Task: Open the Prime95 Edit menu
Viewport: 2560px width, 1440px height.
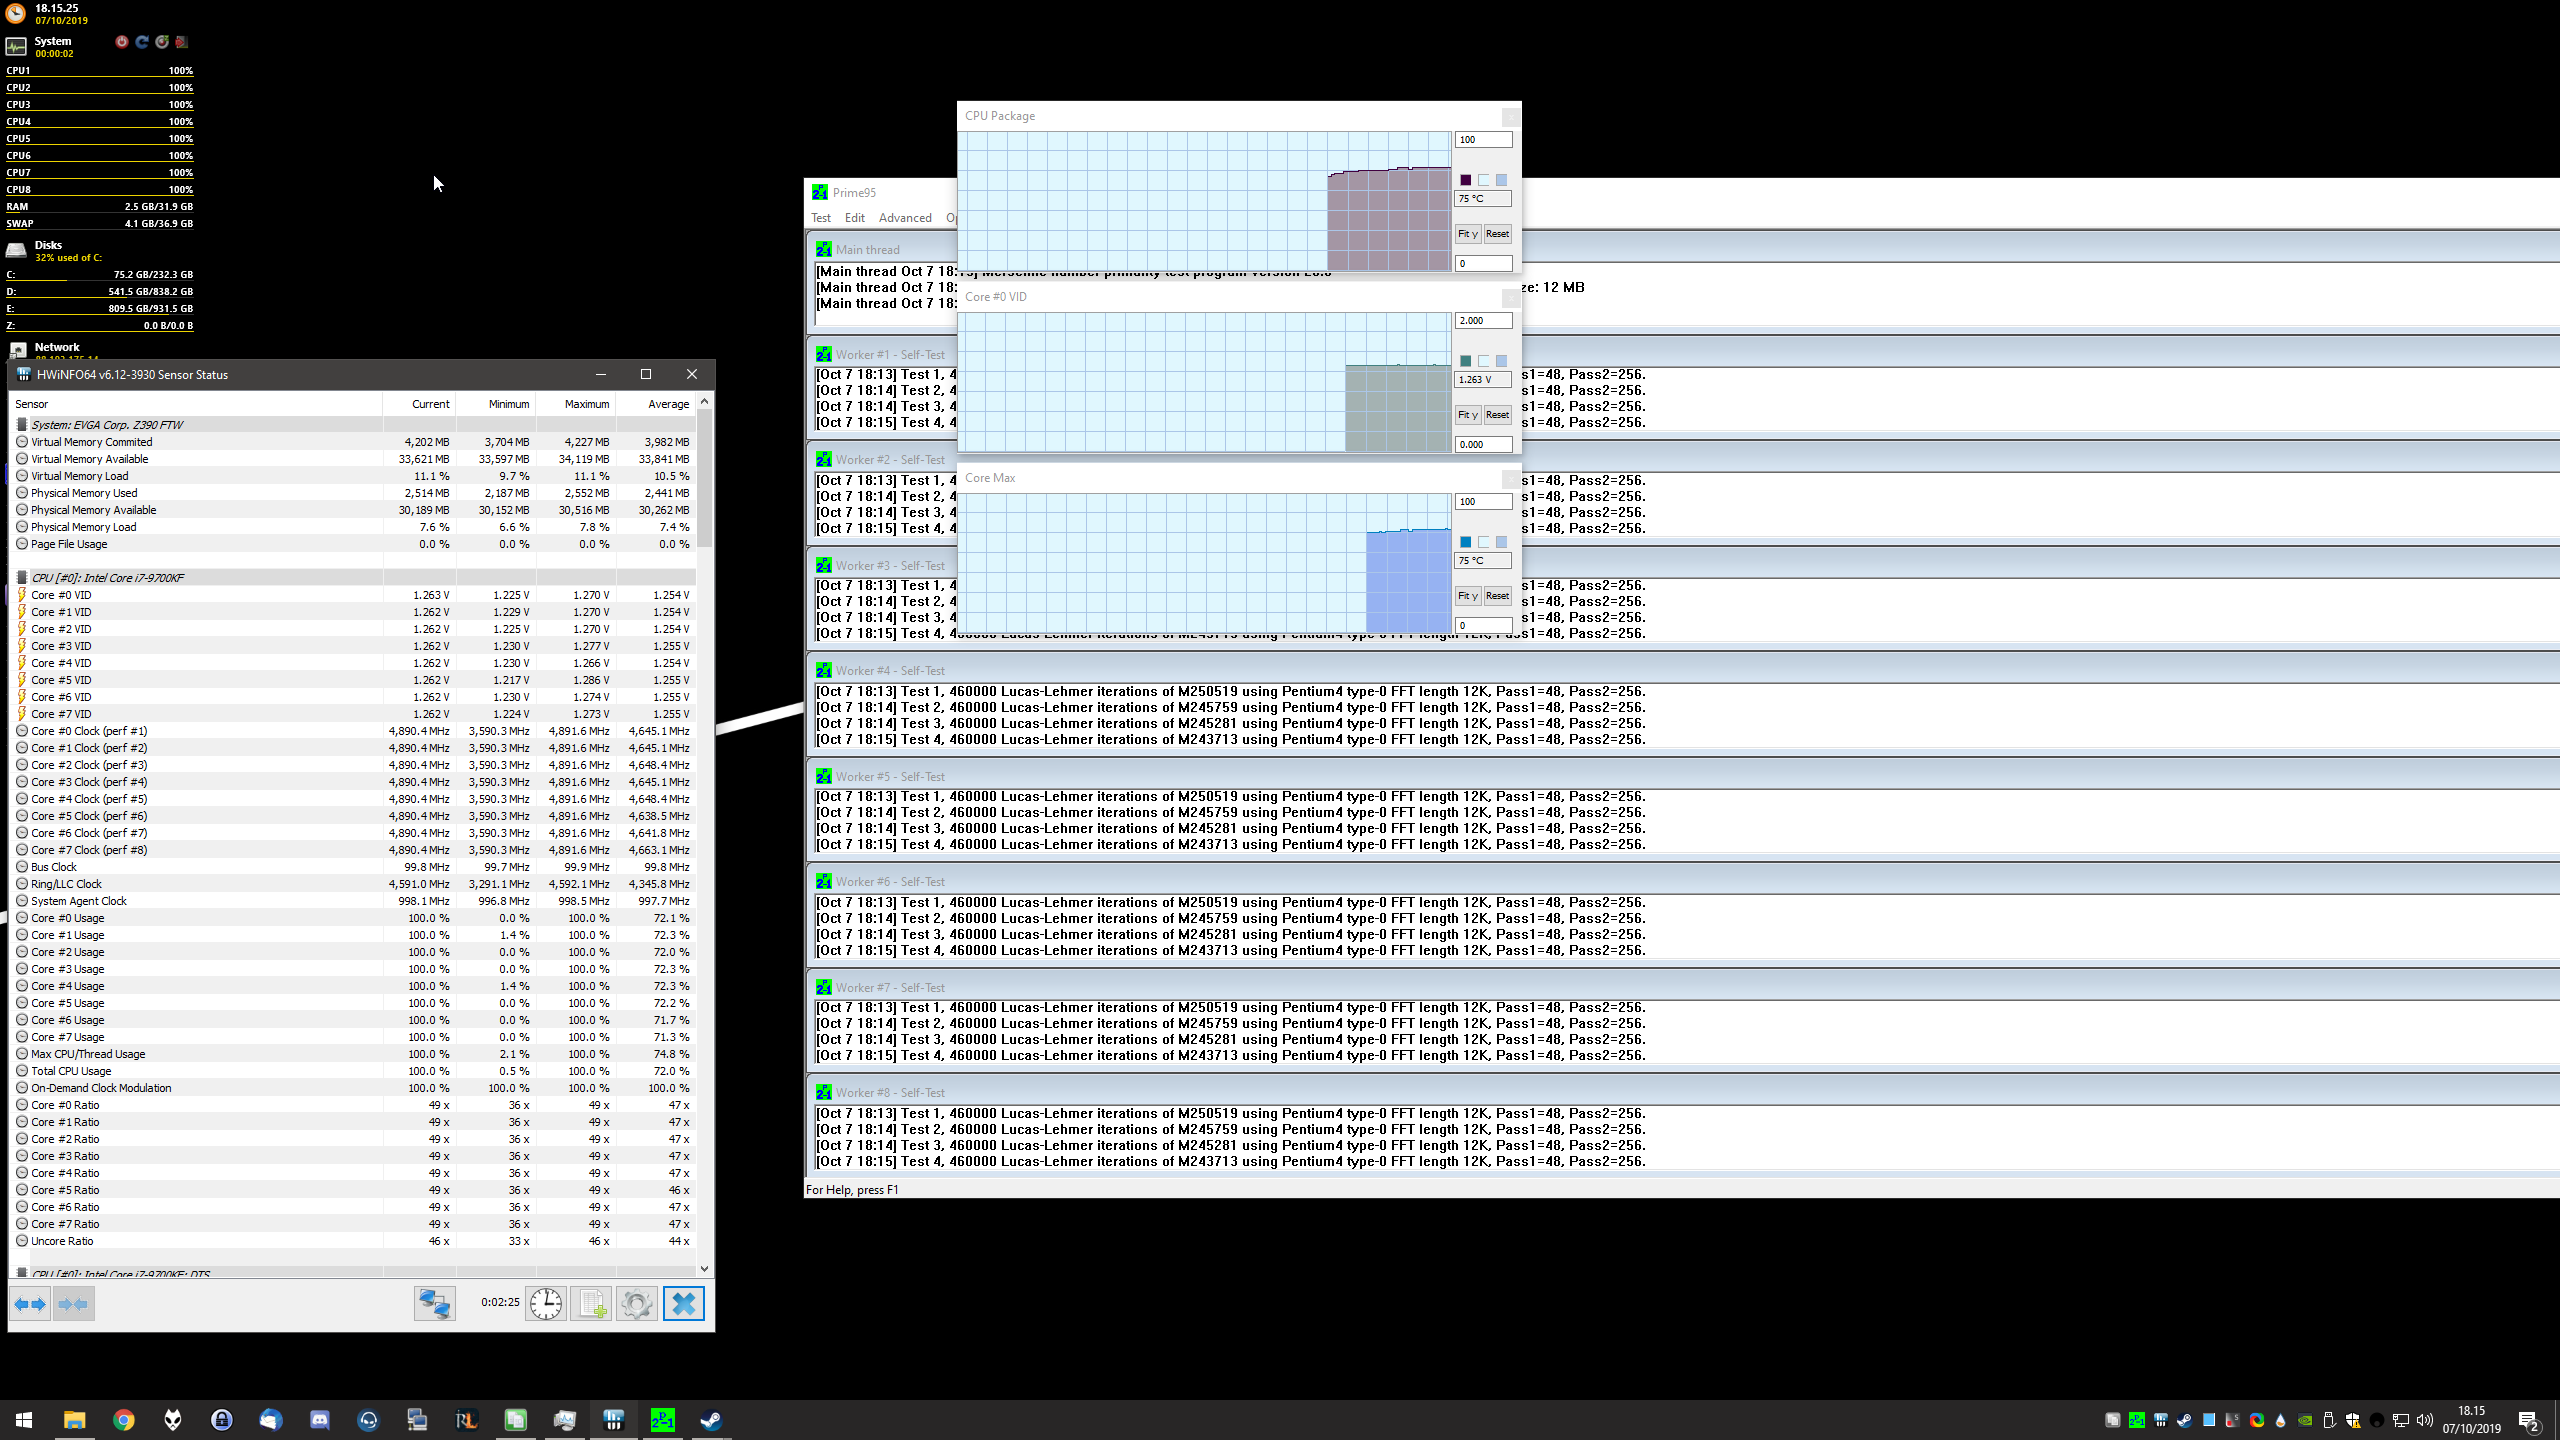Action: (x=855, y=218)
